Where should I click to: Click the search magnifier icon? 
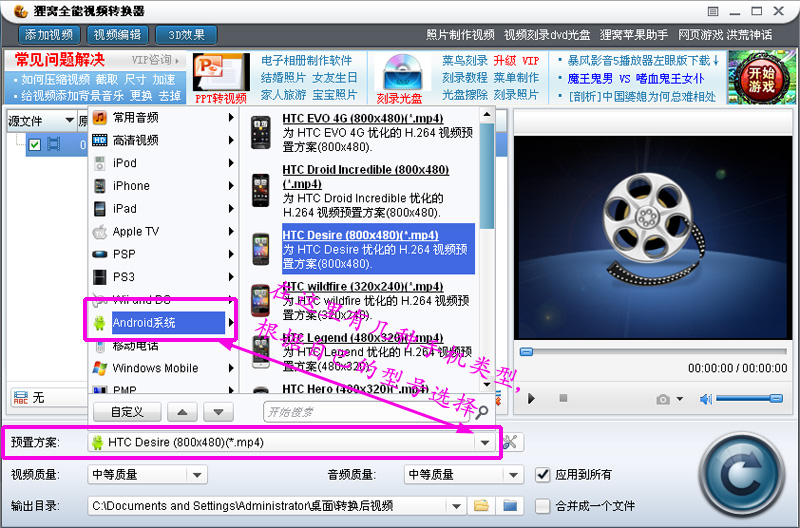(481, 412)
